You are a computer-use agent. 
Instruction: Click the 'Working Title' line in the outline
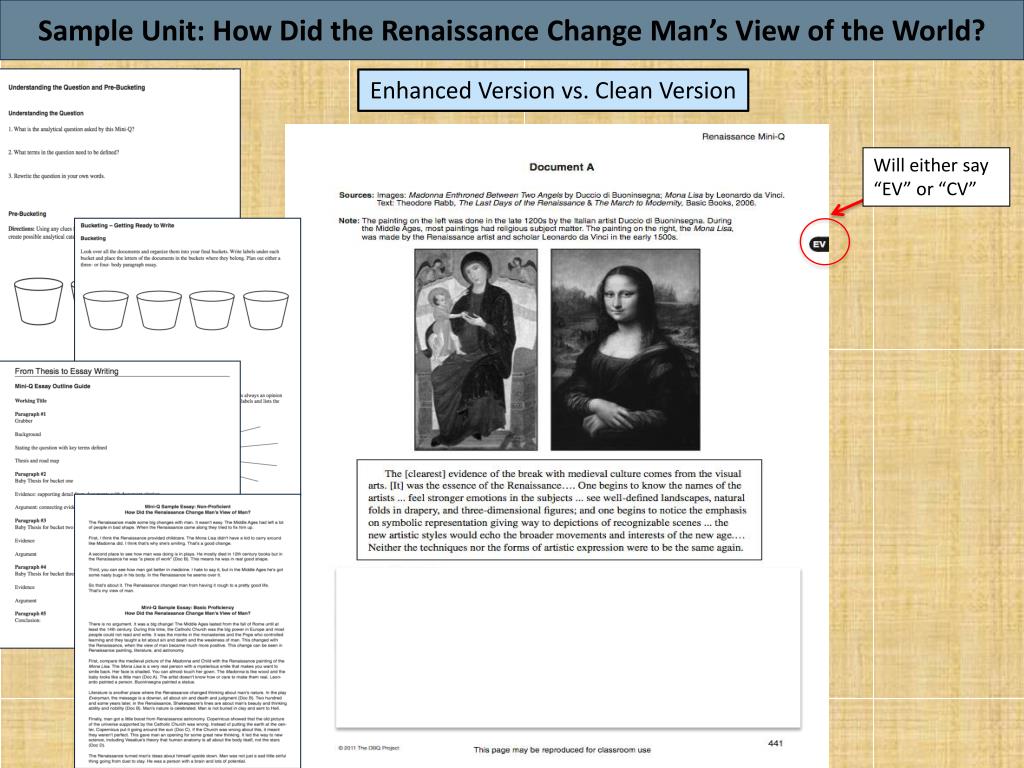tap(31, 400)
